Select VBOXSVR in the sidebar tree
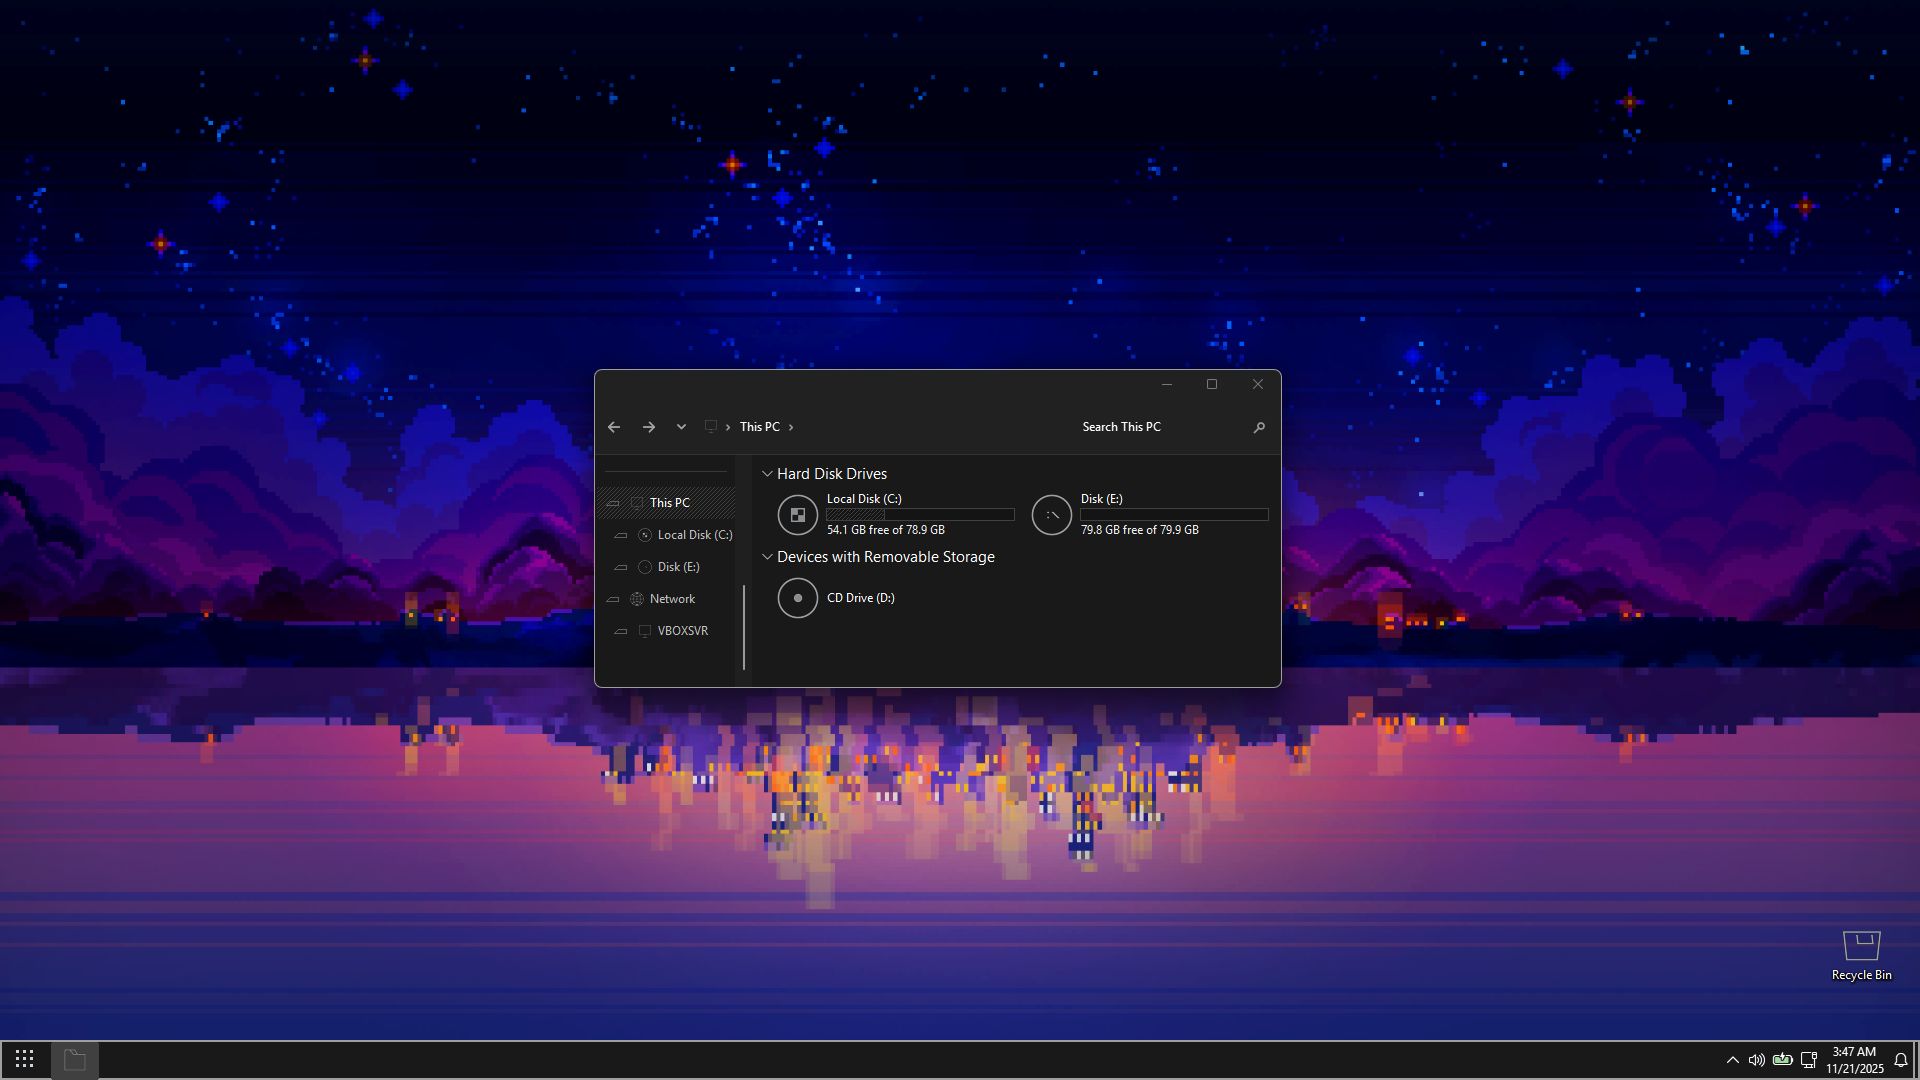Image resolution: width=1920 pixels, height=1080 pixels. click(x=682, y=631)
